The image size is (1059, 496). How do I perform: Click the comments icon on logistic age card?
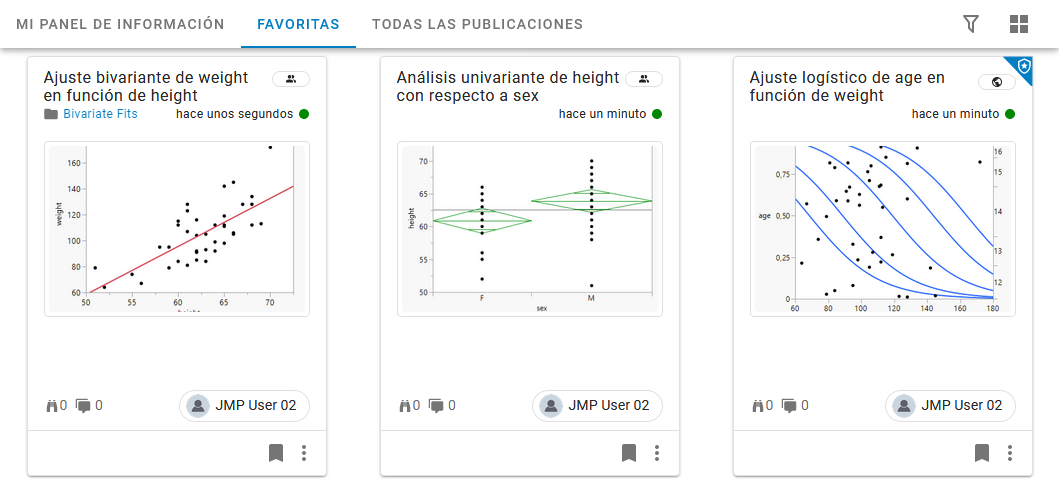coord(790,405)
